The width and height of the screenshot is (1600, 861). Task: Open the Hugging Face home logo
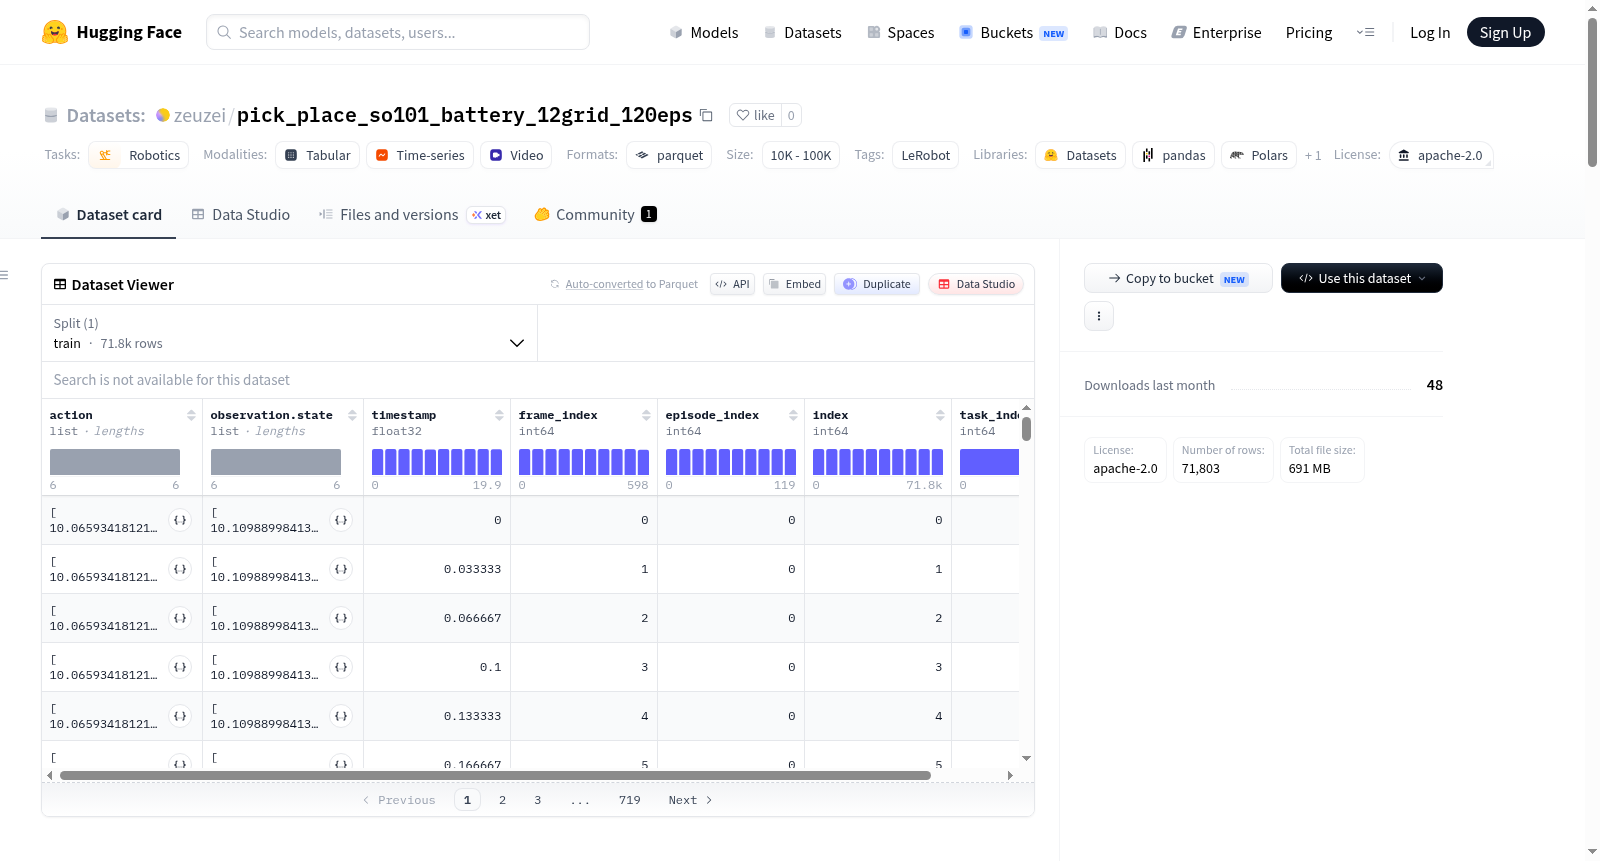click(112, 32)
